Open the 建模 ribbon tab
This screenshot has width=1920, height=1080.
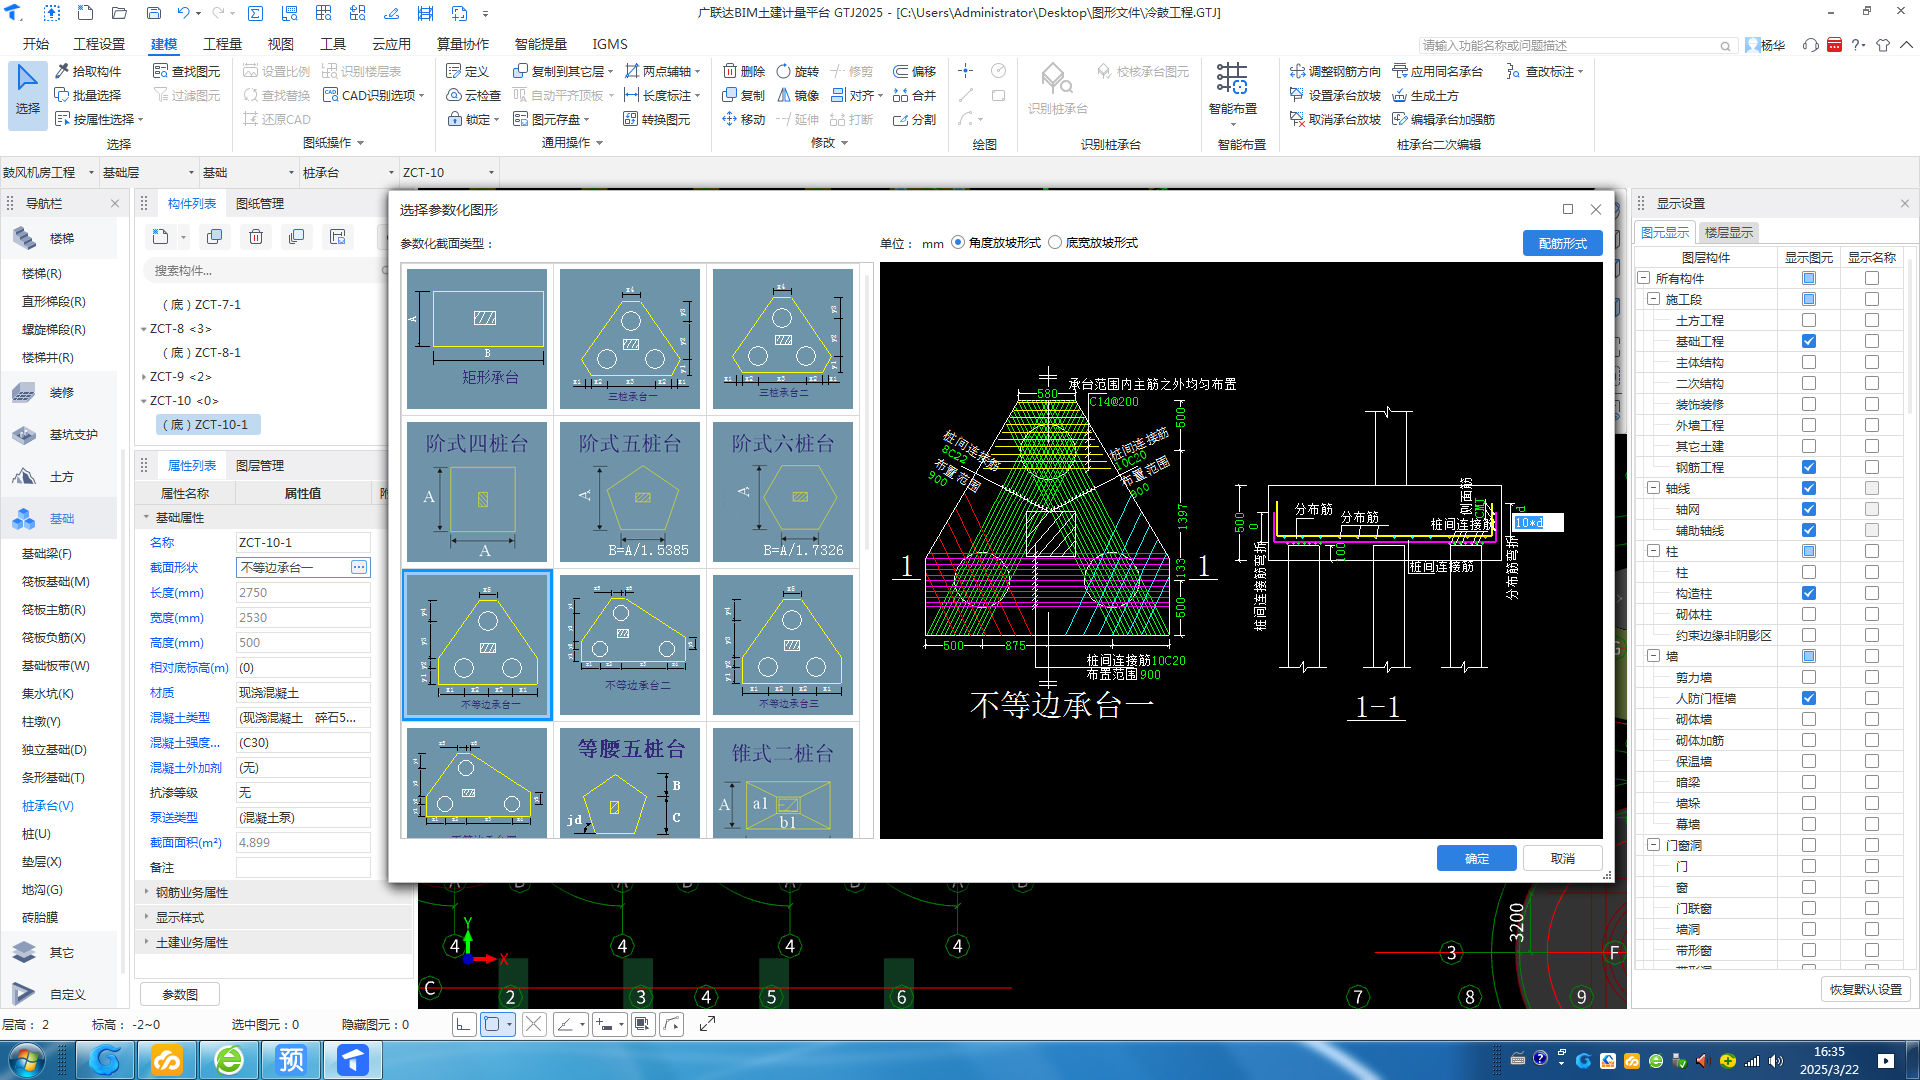(x=164, y=44)
